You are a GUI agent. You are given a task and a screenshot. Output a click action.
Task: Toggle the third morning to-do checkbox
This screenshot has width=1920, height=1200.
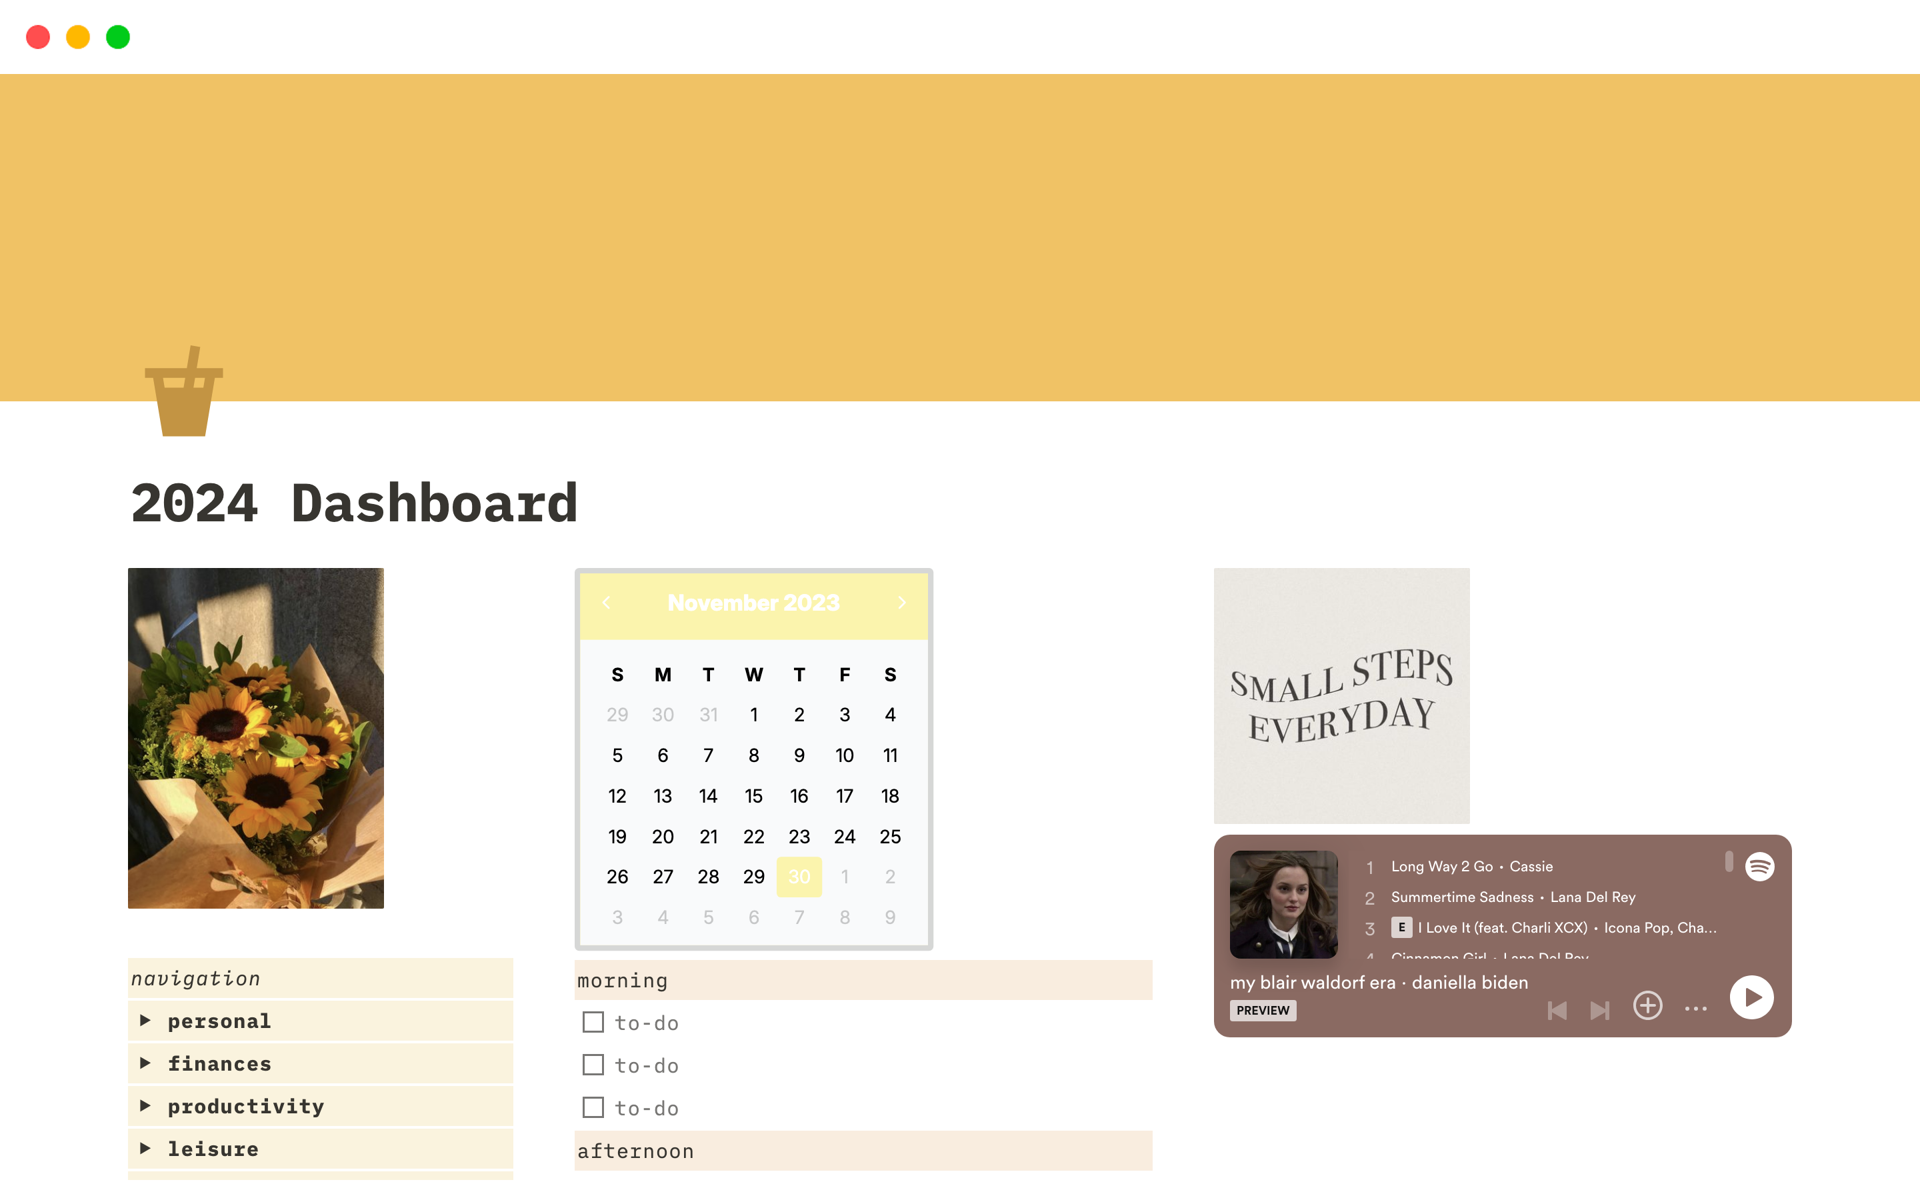pos(592,1107)
